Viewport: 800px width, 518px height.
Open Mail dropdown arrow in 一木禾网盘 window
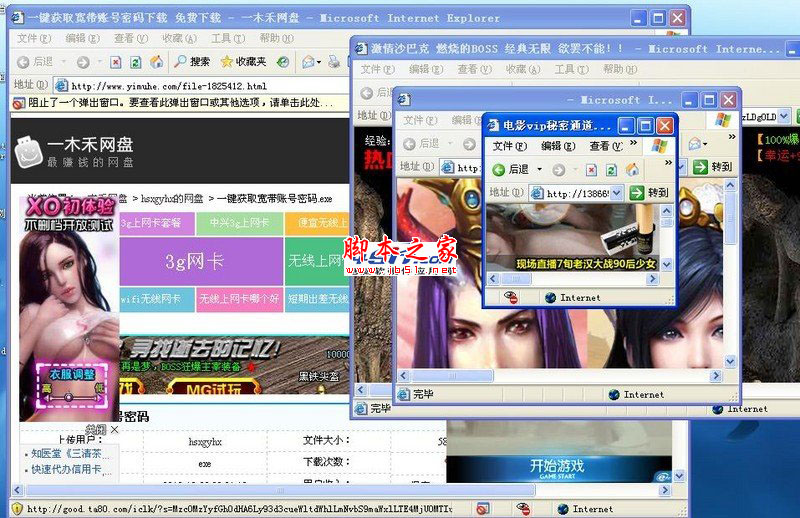point(319,62)
